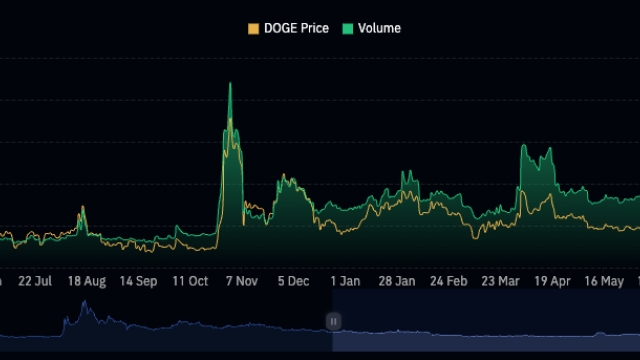Click the 11 Oct axis label
Image resolution: width=640 pixels, height=360 pixels.
(x=190, y=281)
